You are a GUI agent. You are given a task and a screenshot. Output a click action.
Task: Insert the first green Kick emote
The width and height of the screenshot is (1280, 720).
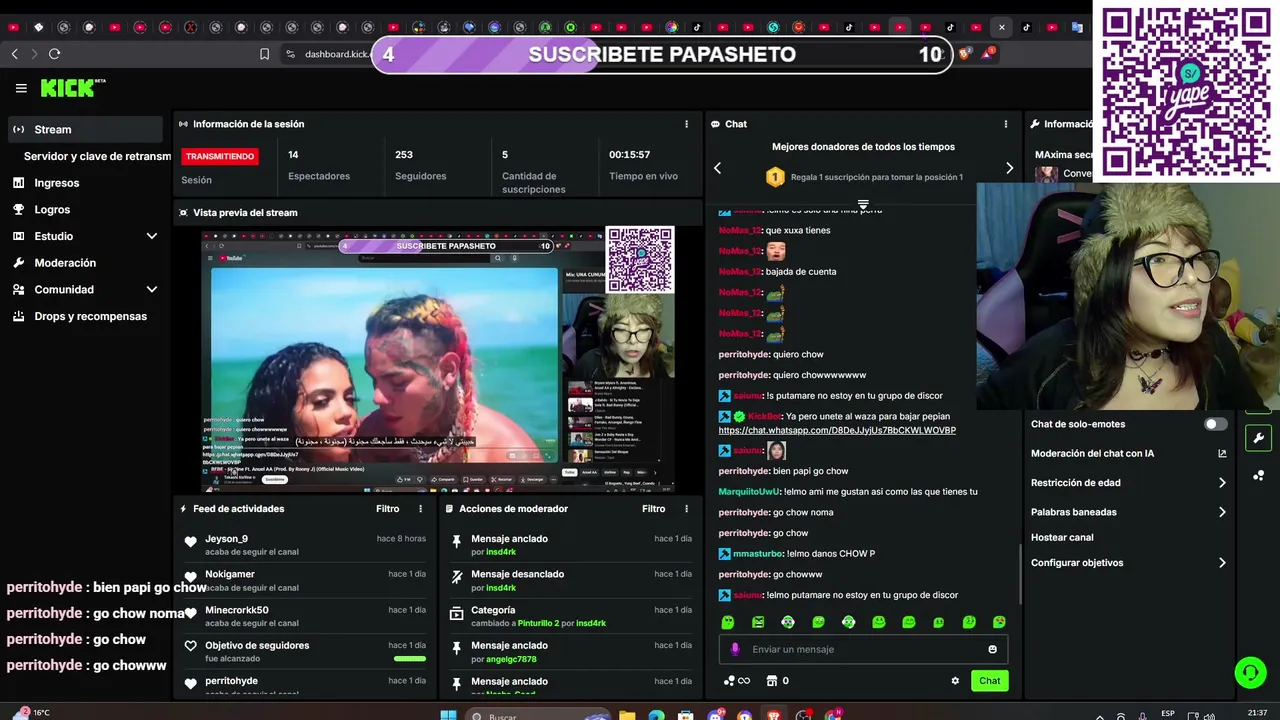728,622
